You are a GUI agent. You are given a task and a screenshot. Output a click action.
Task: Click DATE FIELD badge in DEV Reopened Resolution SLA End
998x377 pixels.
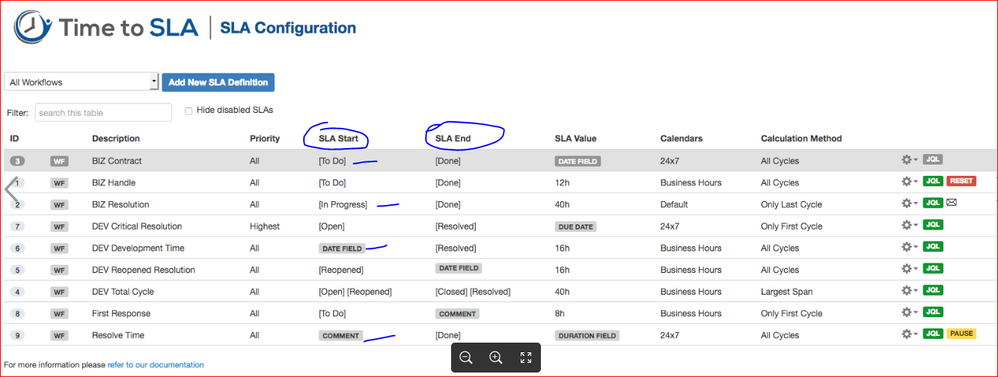tap(459, 268)
